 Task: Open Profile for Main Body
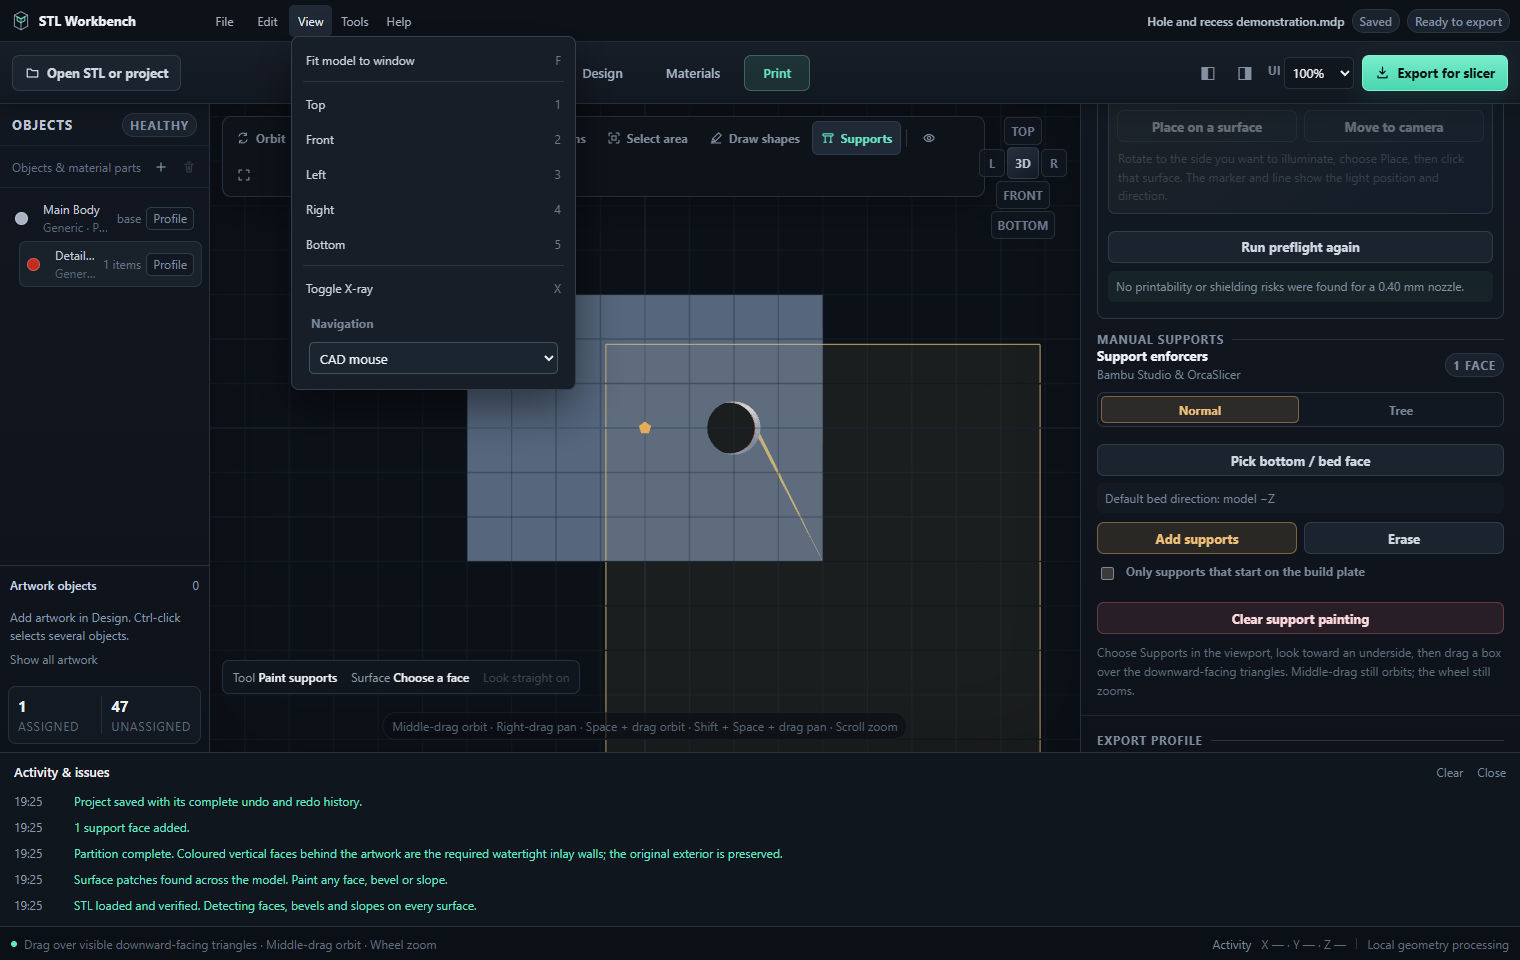(x=170, y=219)
